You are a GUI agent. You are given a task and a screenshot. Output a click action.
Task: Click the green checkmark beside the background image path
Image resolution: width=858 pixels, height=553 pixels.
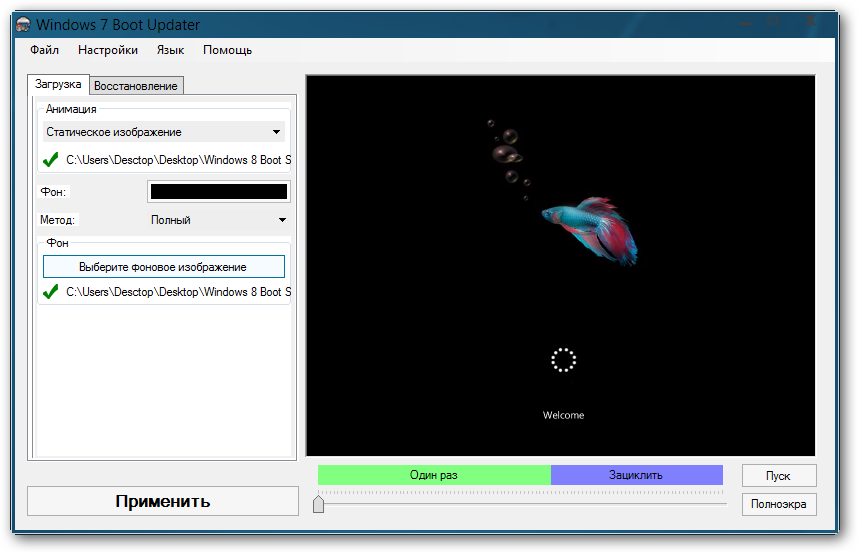pyautogui.click(x=51, y=292)
